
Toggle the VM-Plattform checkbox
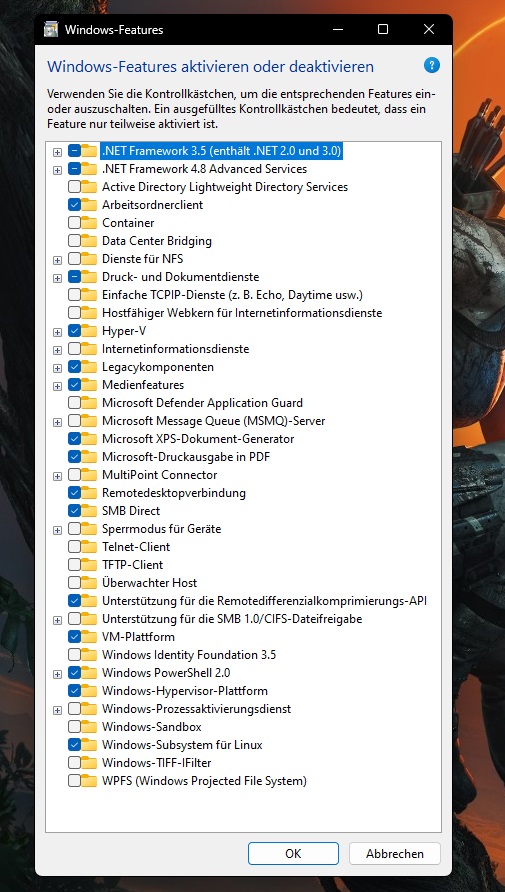coord(74,637)
